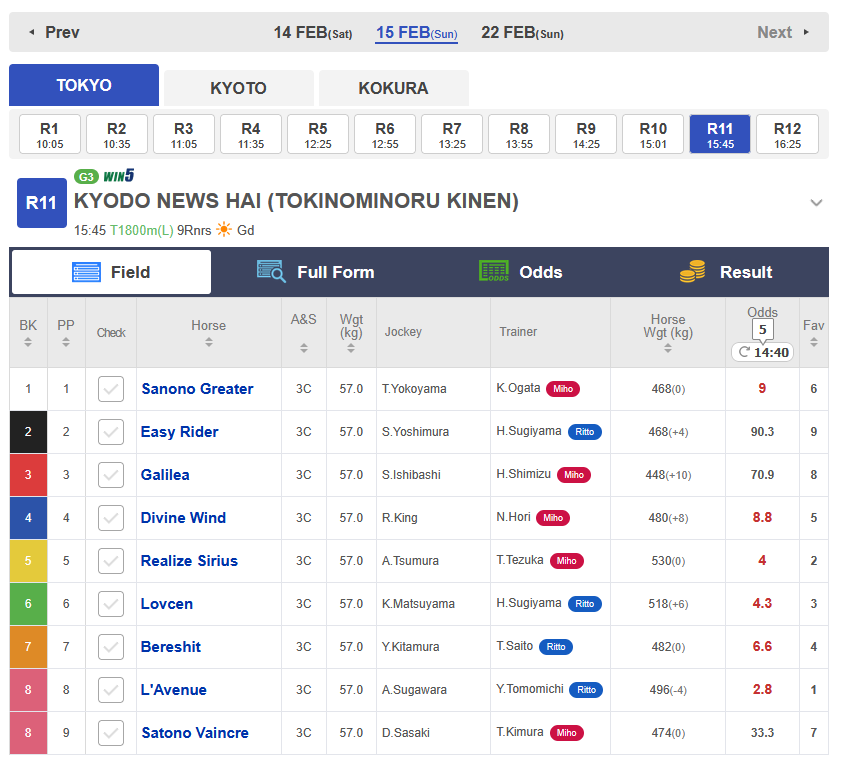The width and height of the screenshot is (844, 765).
Task: Open the Result tab
Action: [726, 272]
